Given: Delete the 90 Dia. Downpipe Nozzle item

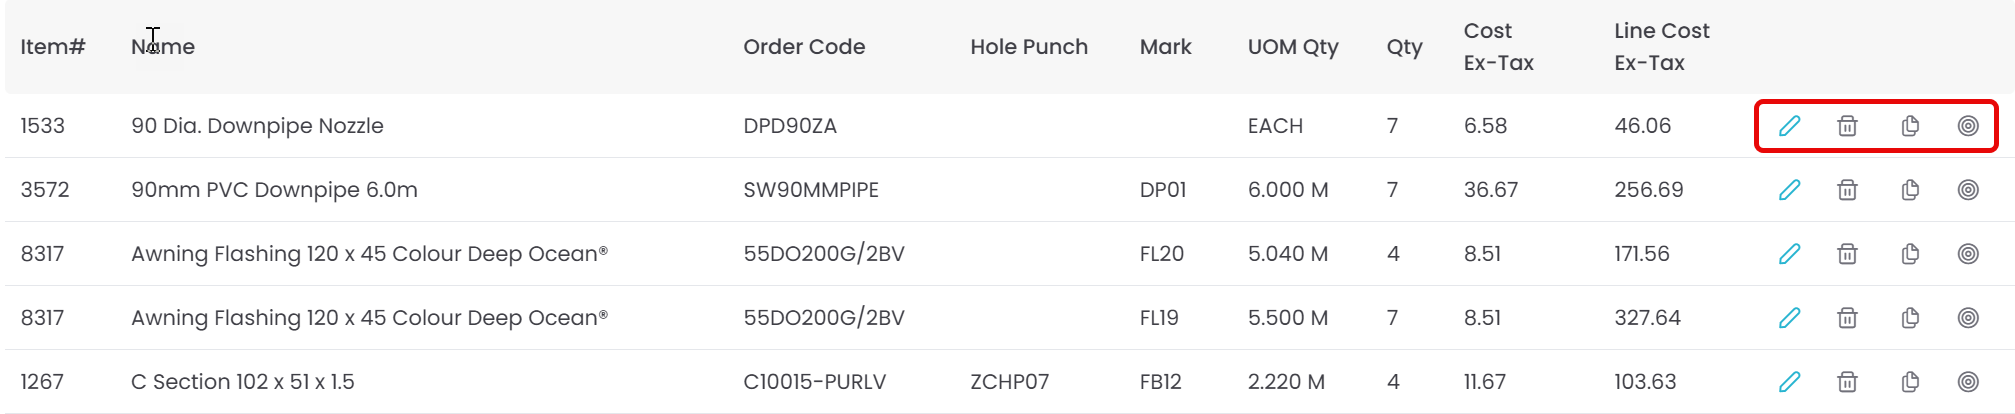Looking at the screenshot, I should click(x=1847, y=126).
